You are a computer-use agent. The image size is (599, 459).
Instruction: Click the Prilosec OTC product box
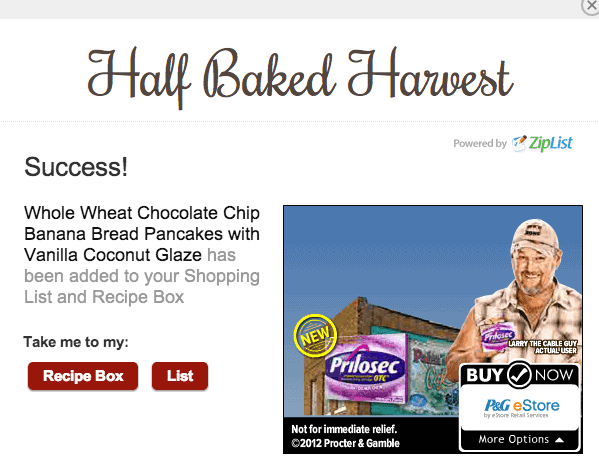pyautogui.click(x=366, y=370)
